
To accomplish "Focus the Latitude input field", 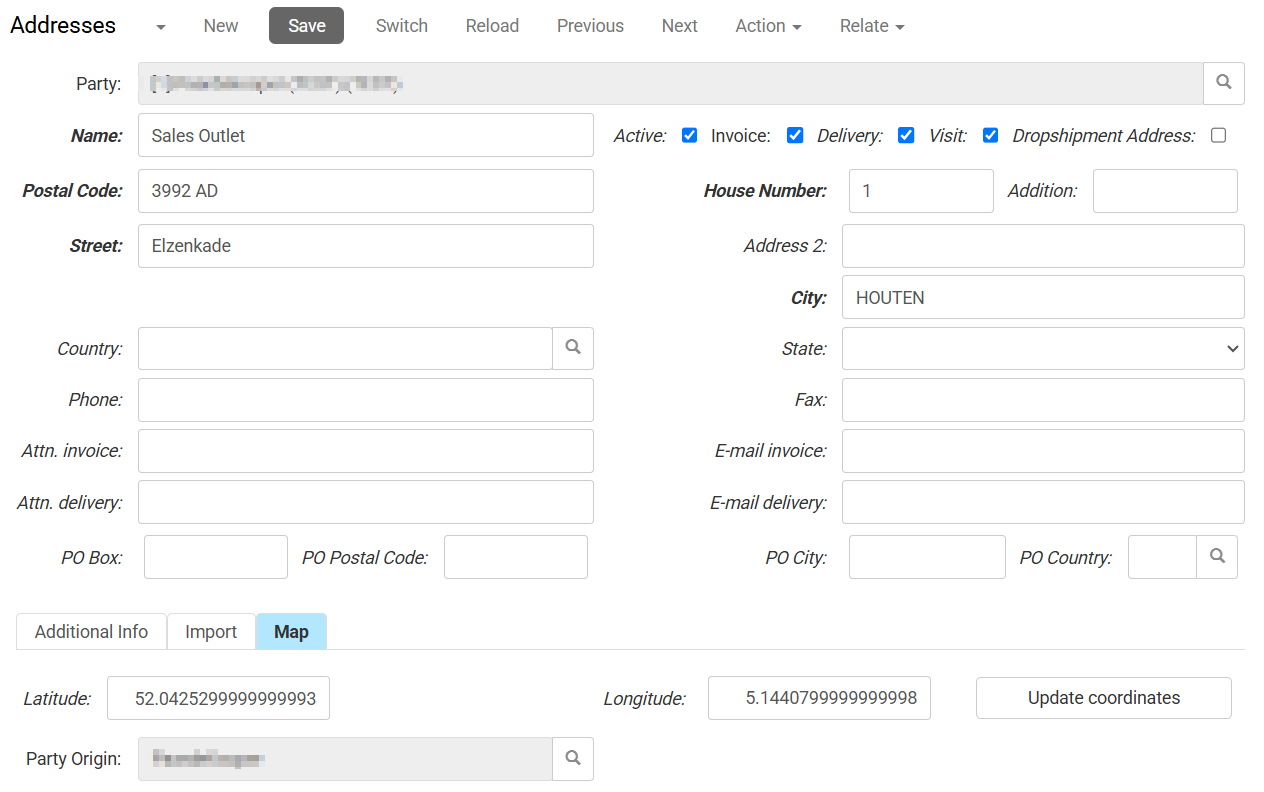I will click(x=218, y=698).
